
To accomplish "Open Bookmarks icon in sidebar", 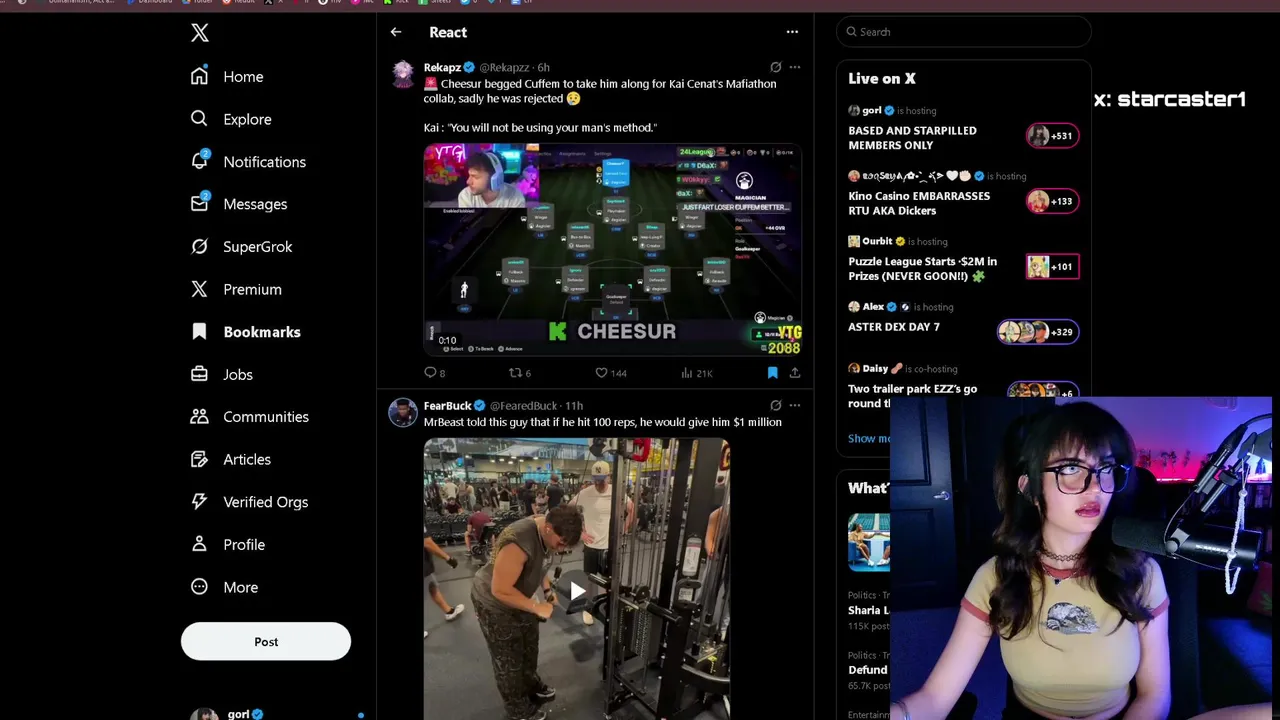I will [200, 331].
